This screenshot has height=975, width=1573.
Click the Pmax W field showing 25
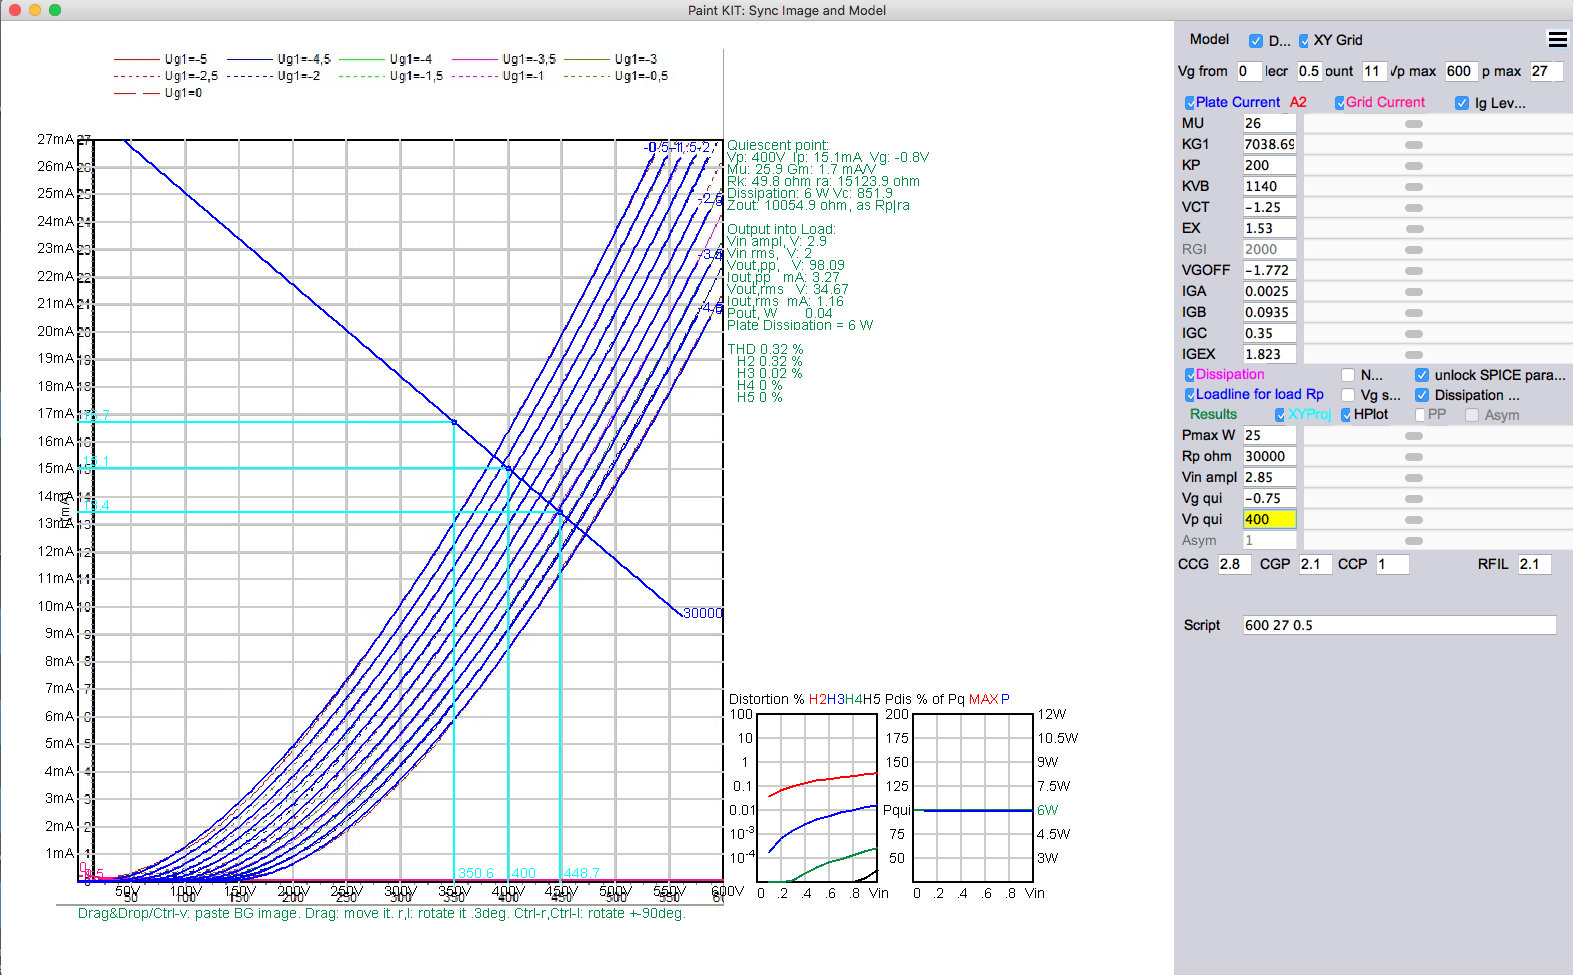coord(1269,435)
